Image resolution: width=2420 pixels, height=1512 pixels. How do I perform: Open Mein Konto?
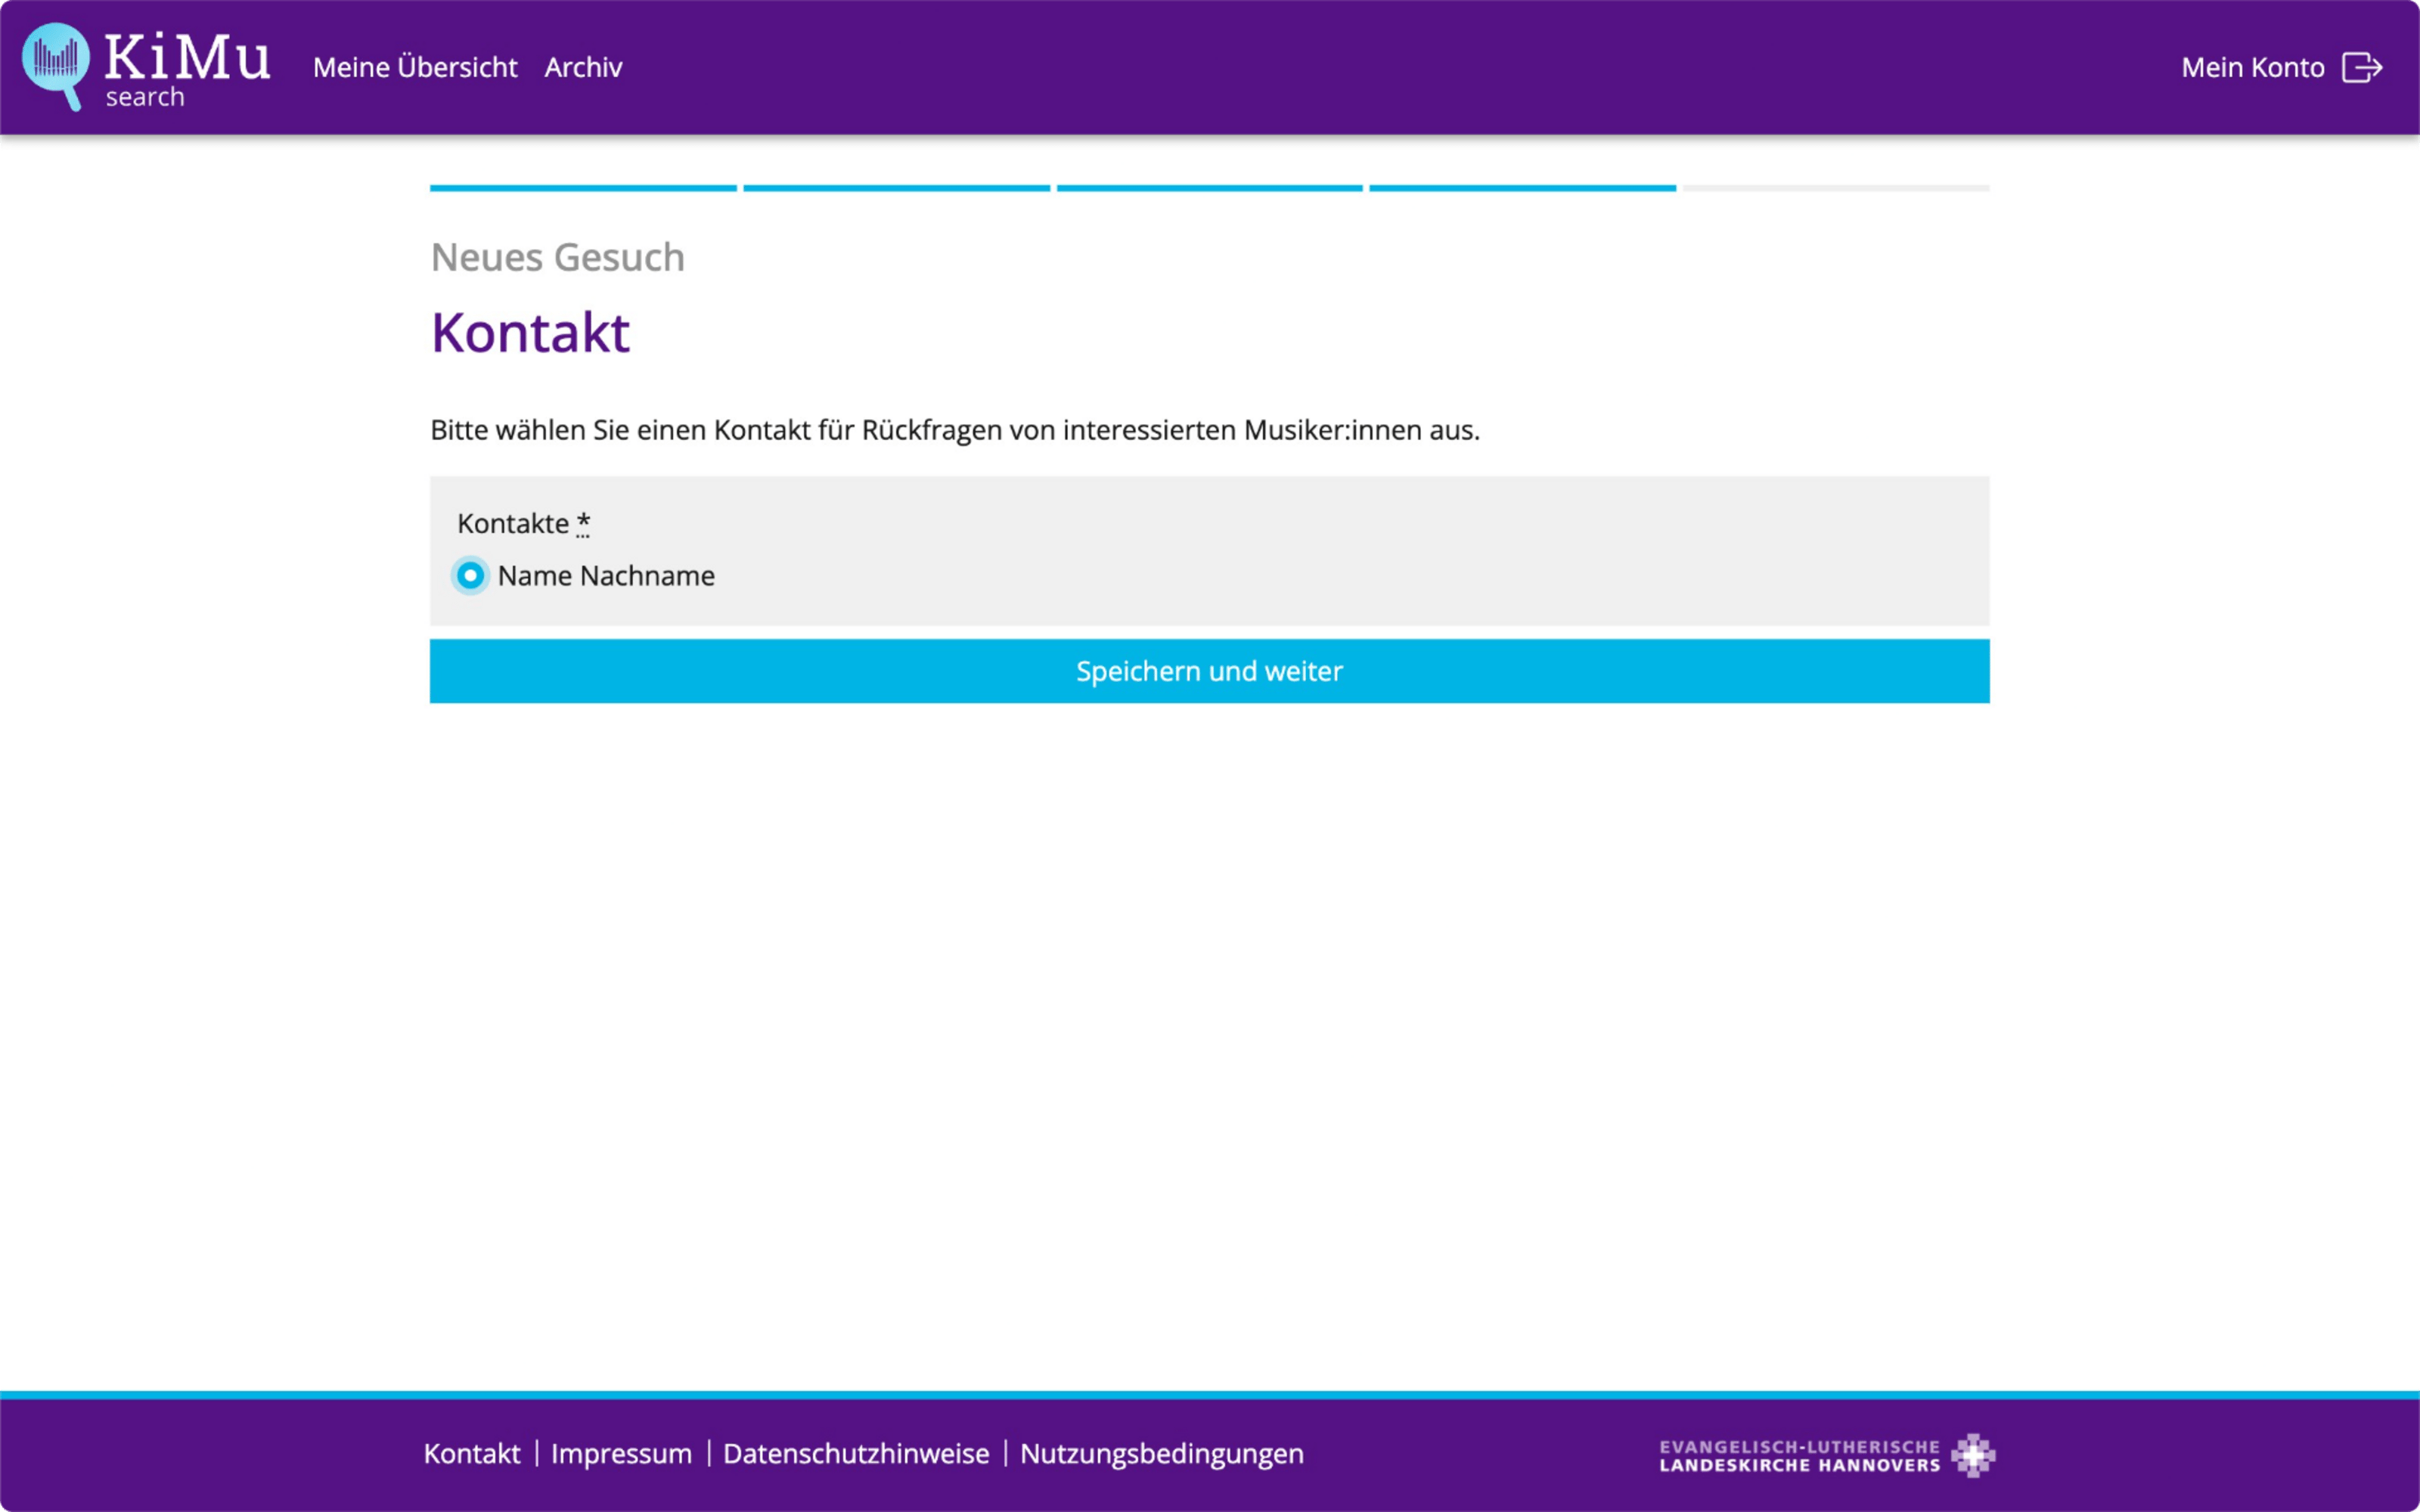pos(2252,67)
